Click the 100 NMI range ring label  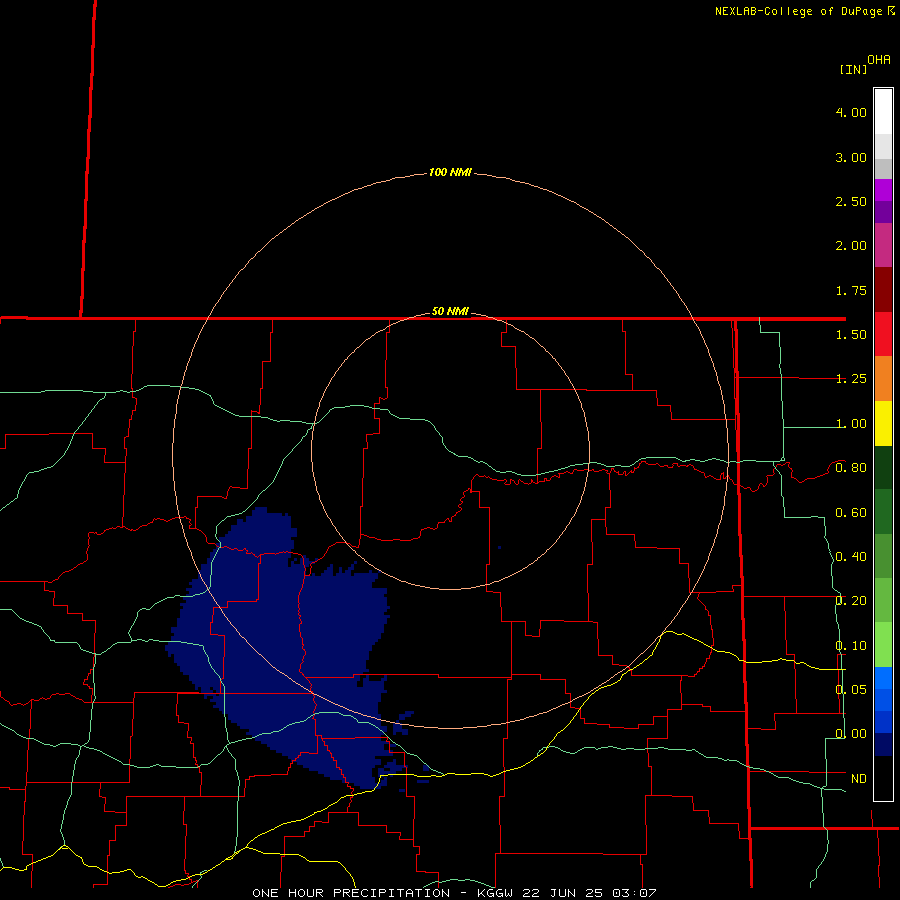[449, 172]
